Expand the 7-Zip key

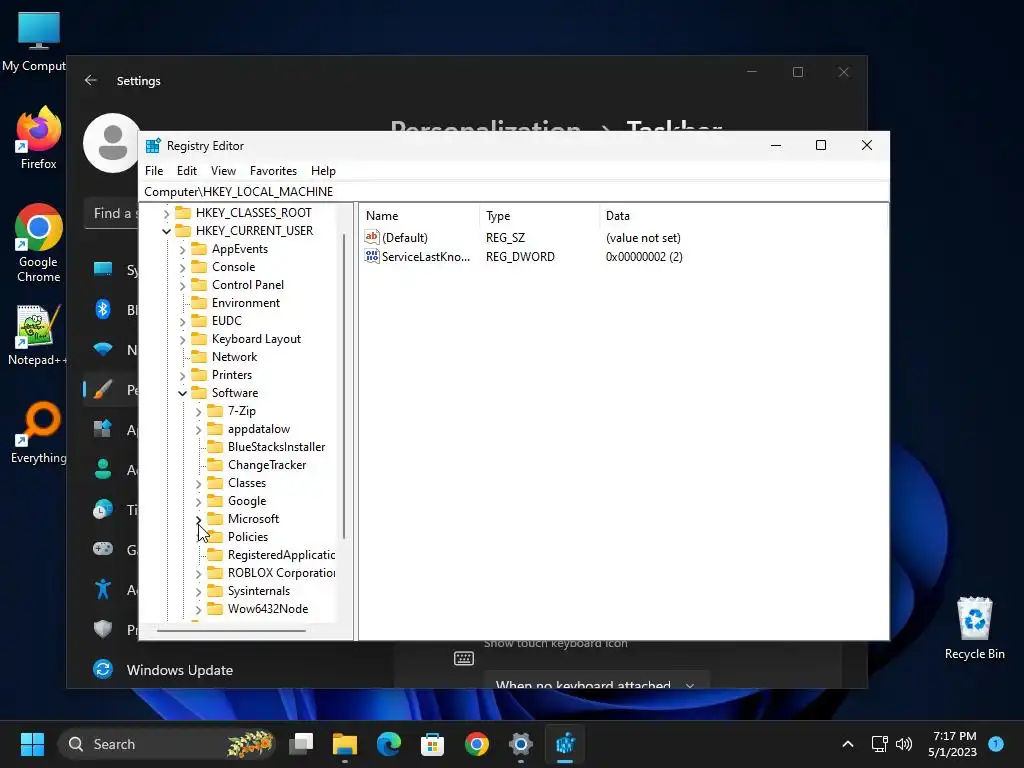(199, 411)
